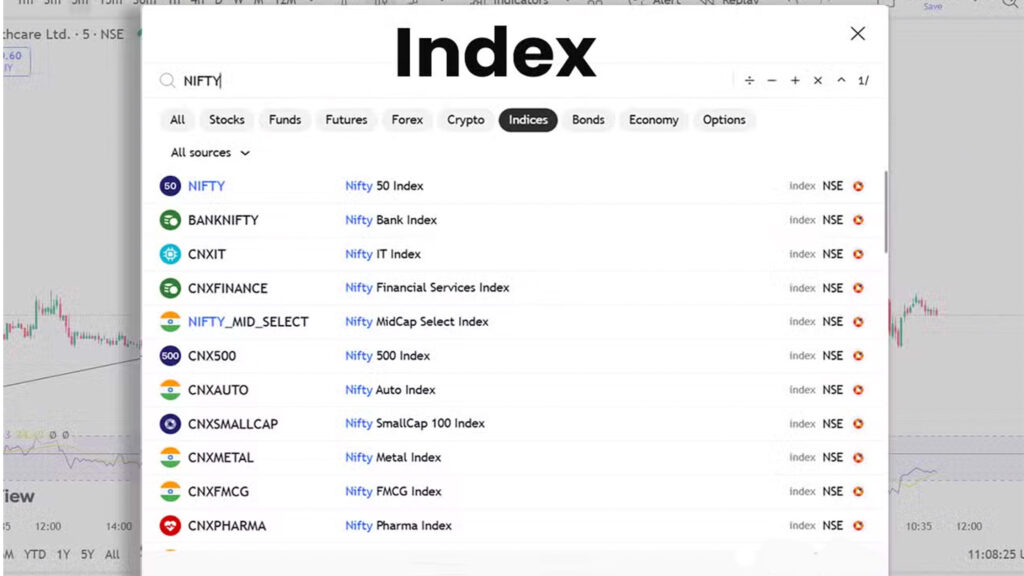
Task: Close the symbol search dialog
Action: [857, 33]
